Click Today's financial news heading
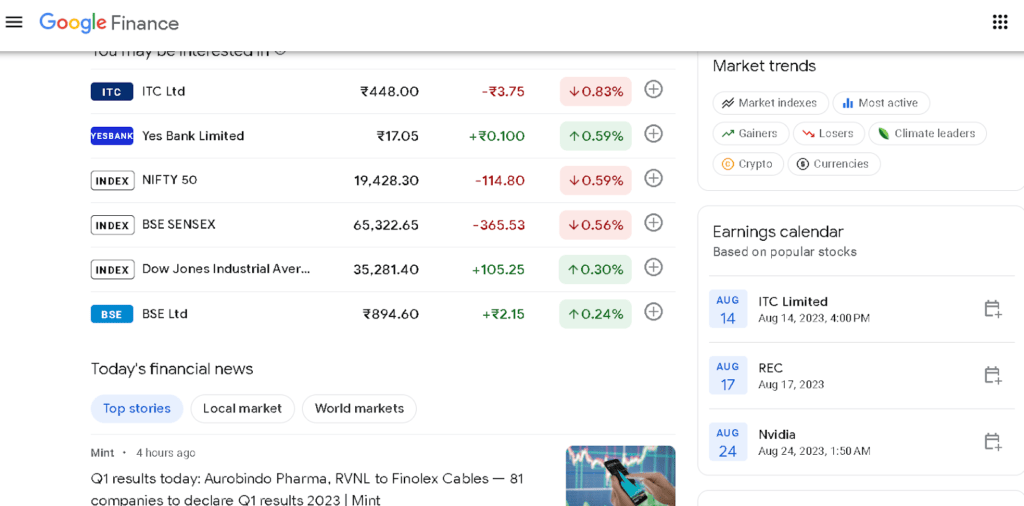The height and width of the screenshot is (506, 1024). [x=172, y=369]
